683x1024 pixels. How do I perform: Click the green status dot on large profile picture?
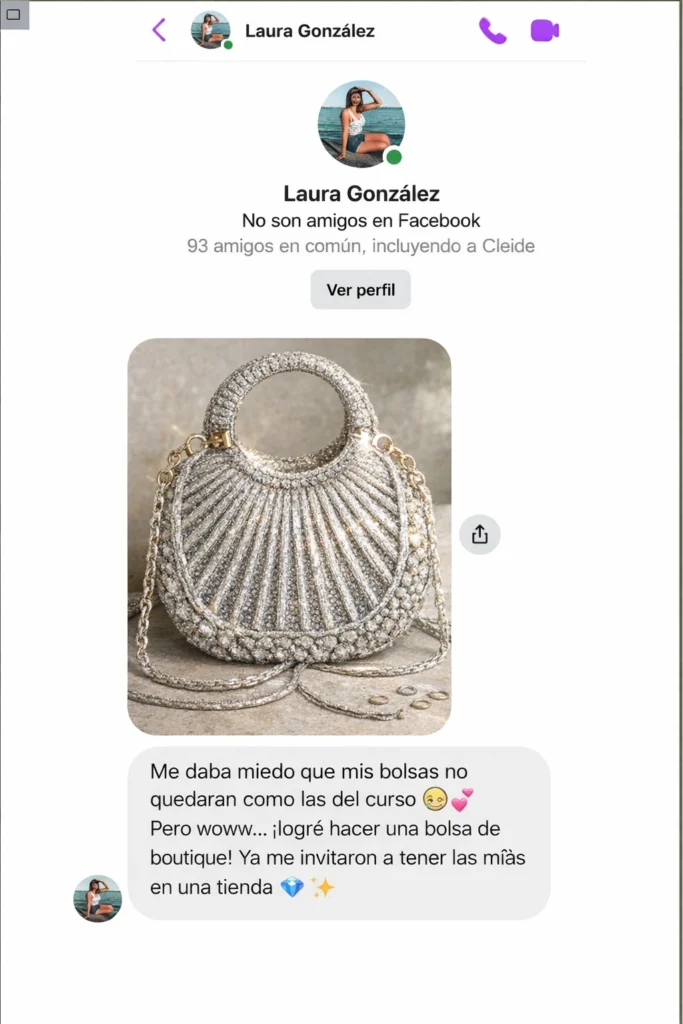pyautogui.click(x=394, y=157)
